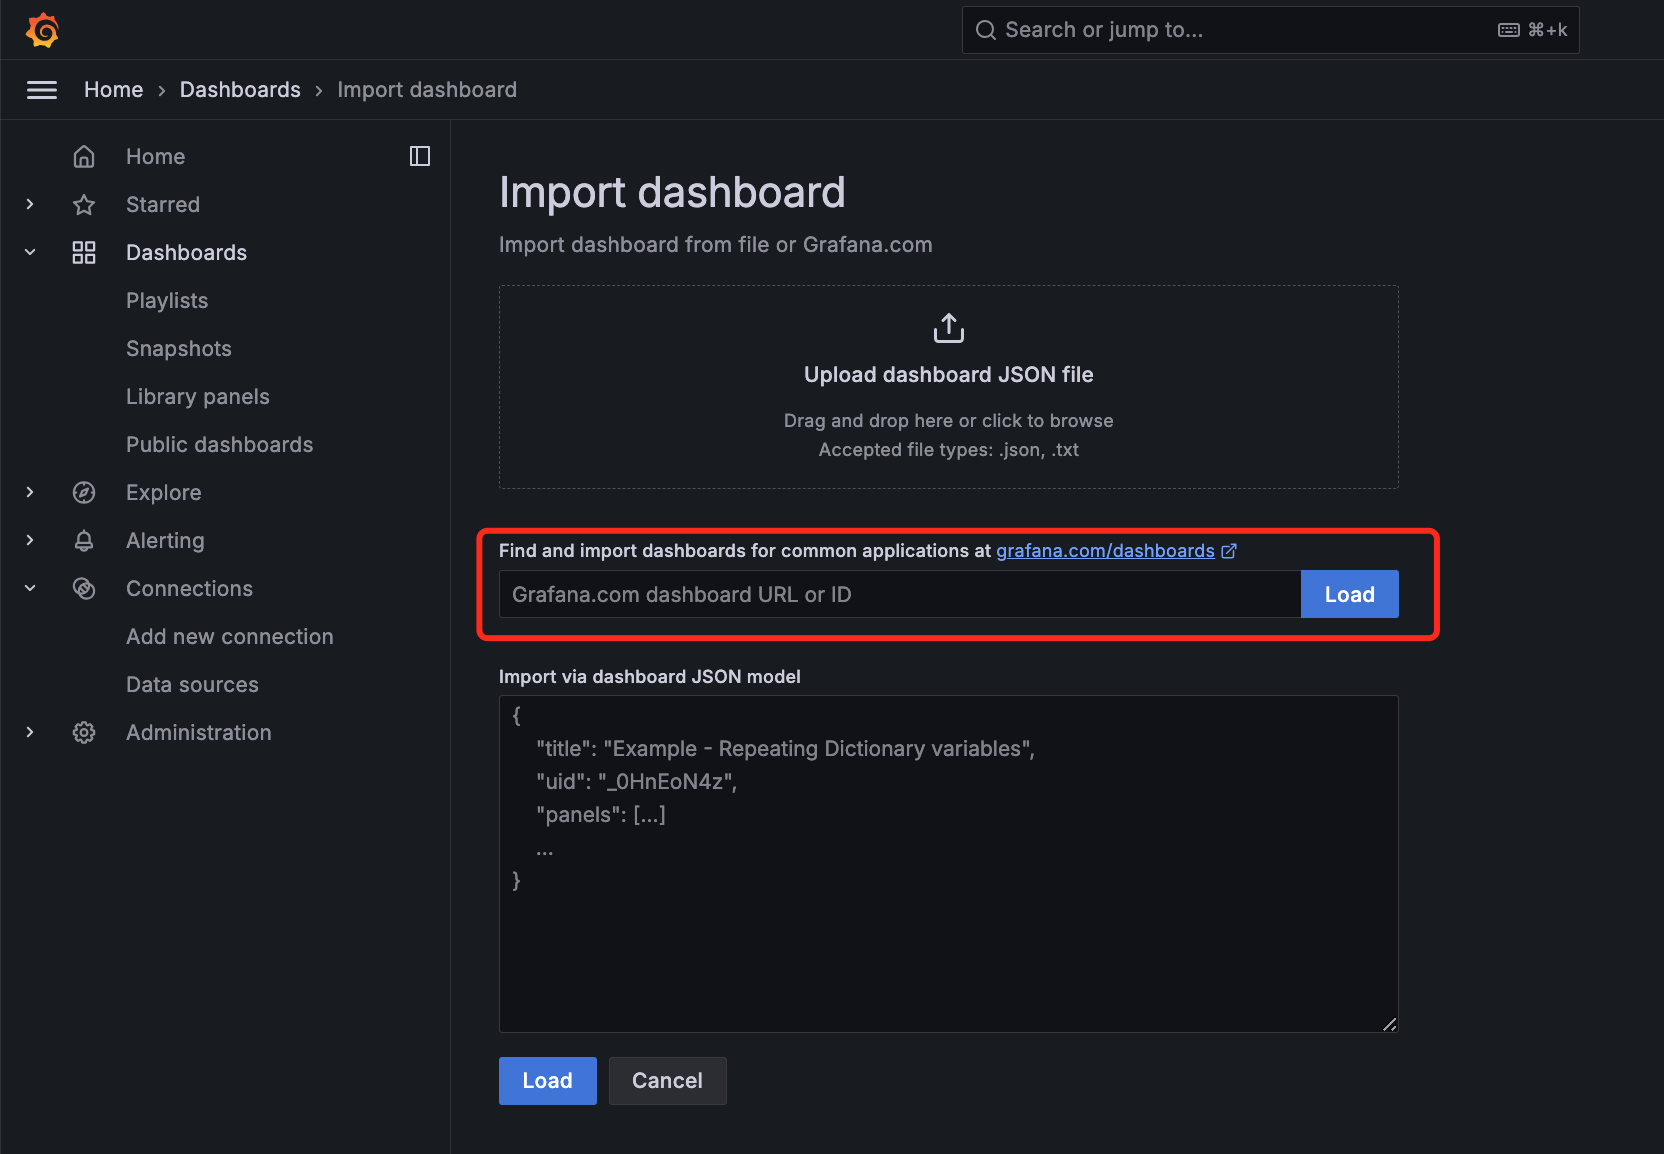The width and height of the screenshot is (1664, 1154).
Task: Click the Upload dashboard JSON file drop zone
Action: pos(949,387)
